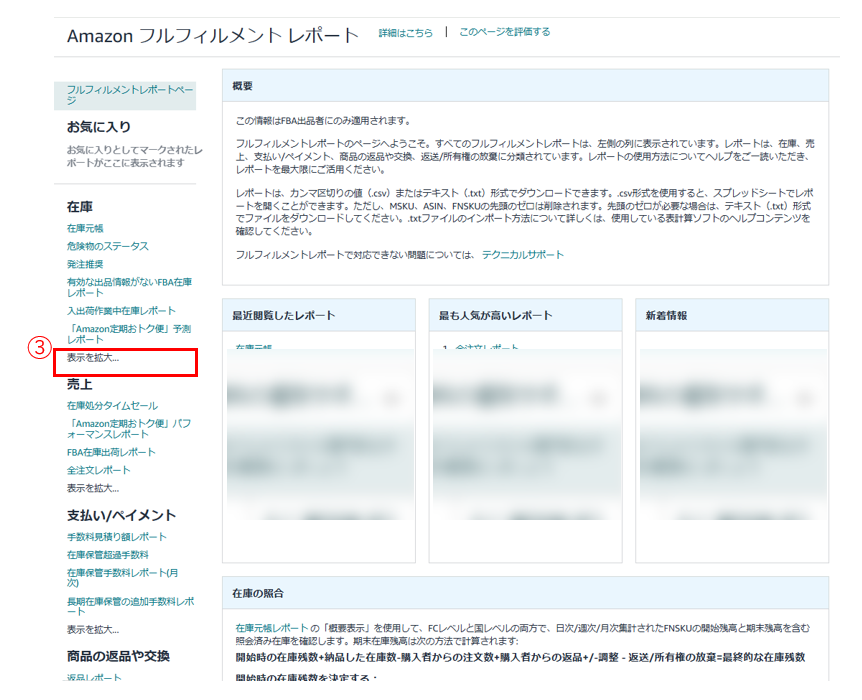Click the お気に入り sidebar heading
Image resolution: width=862 pixels, height=700 pixels.
pyautogui.click(x=99, y=127)
